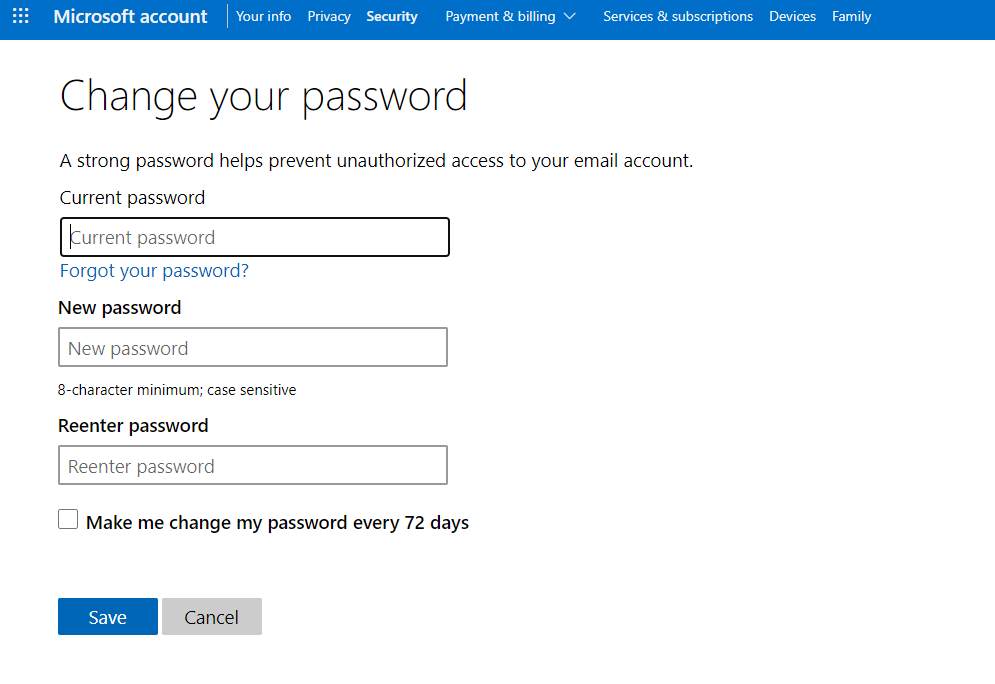Open the Your info page
The image size is (995, 684).
[264, 16]
